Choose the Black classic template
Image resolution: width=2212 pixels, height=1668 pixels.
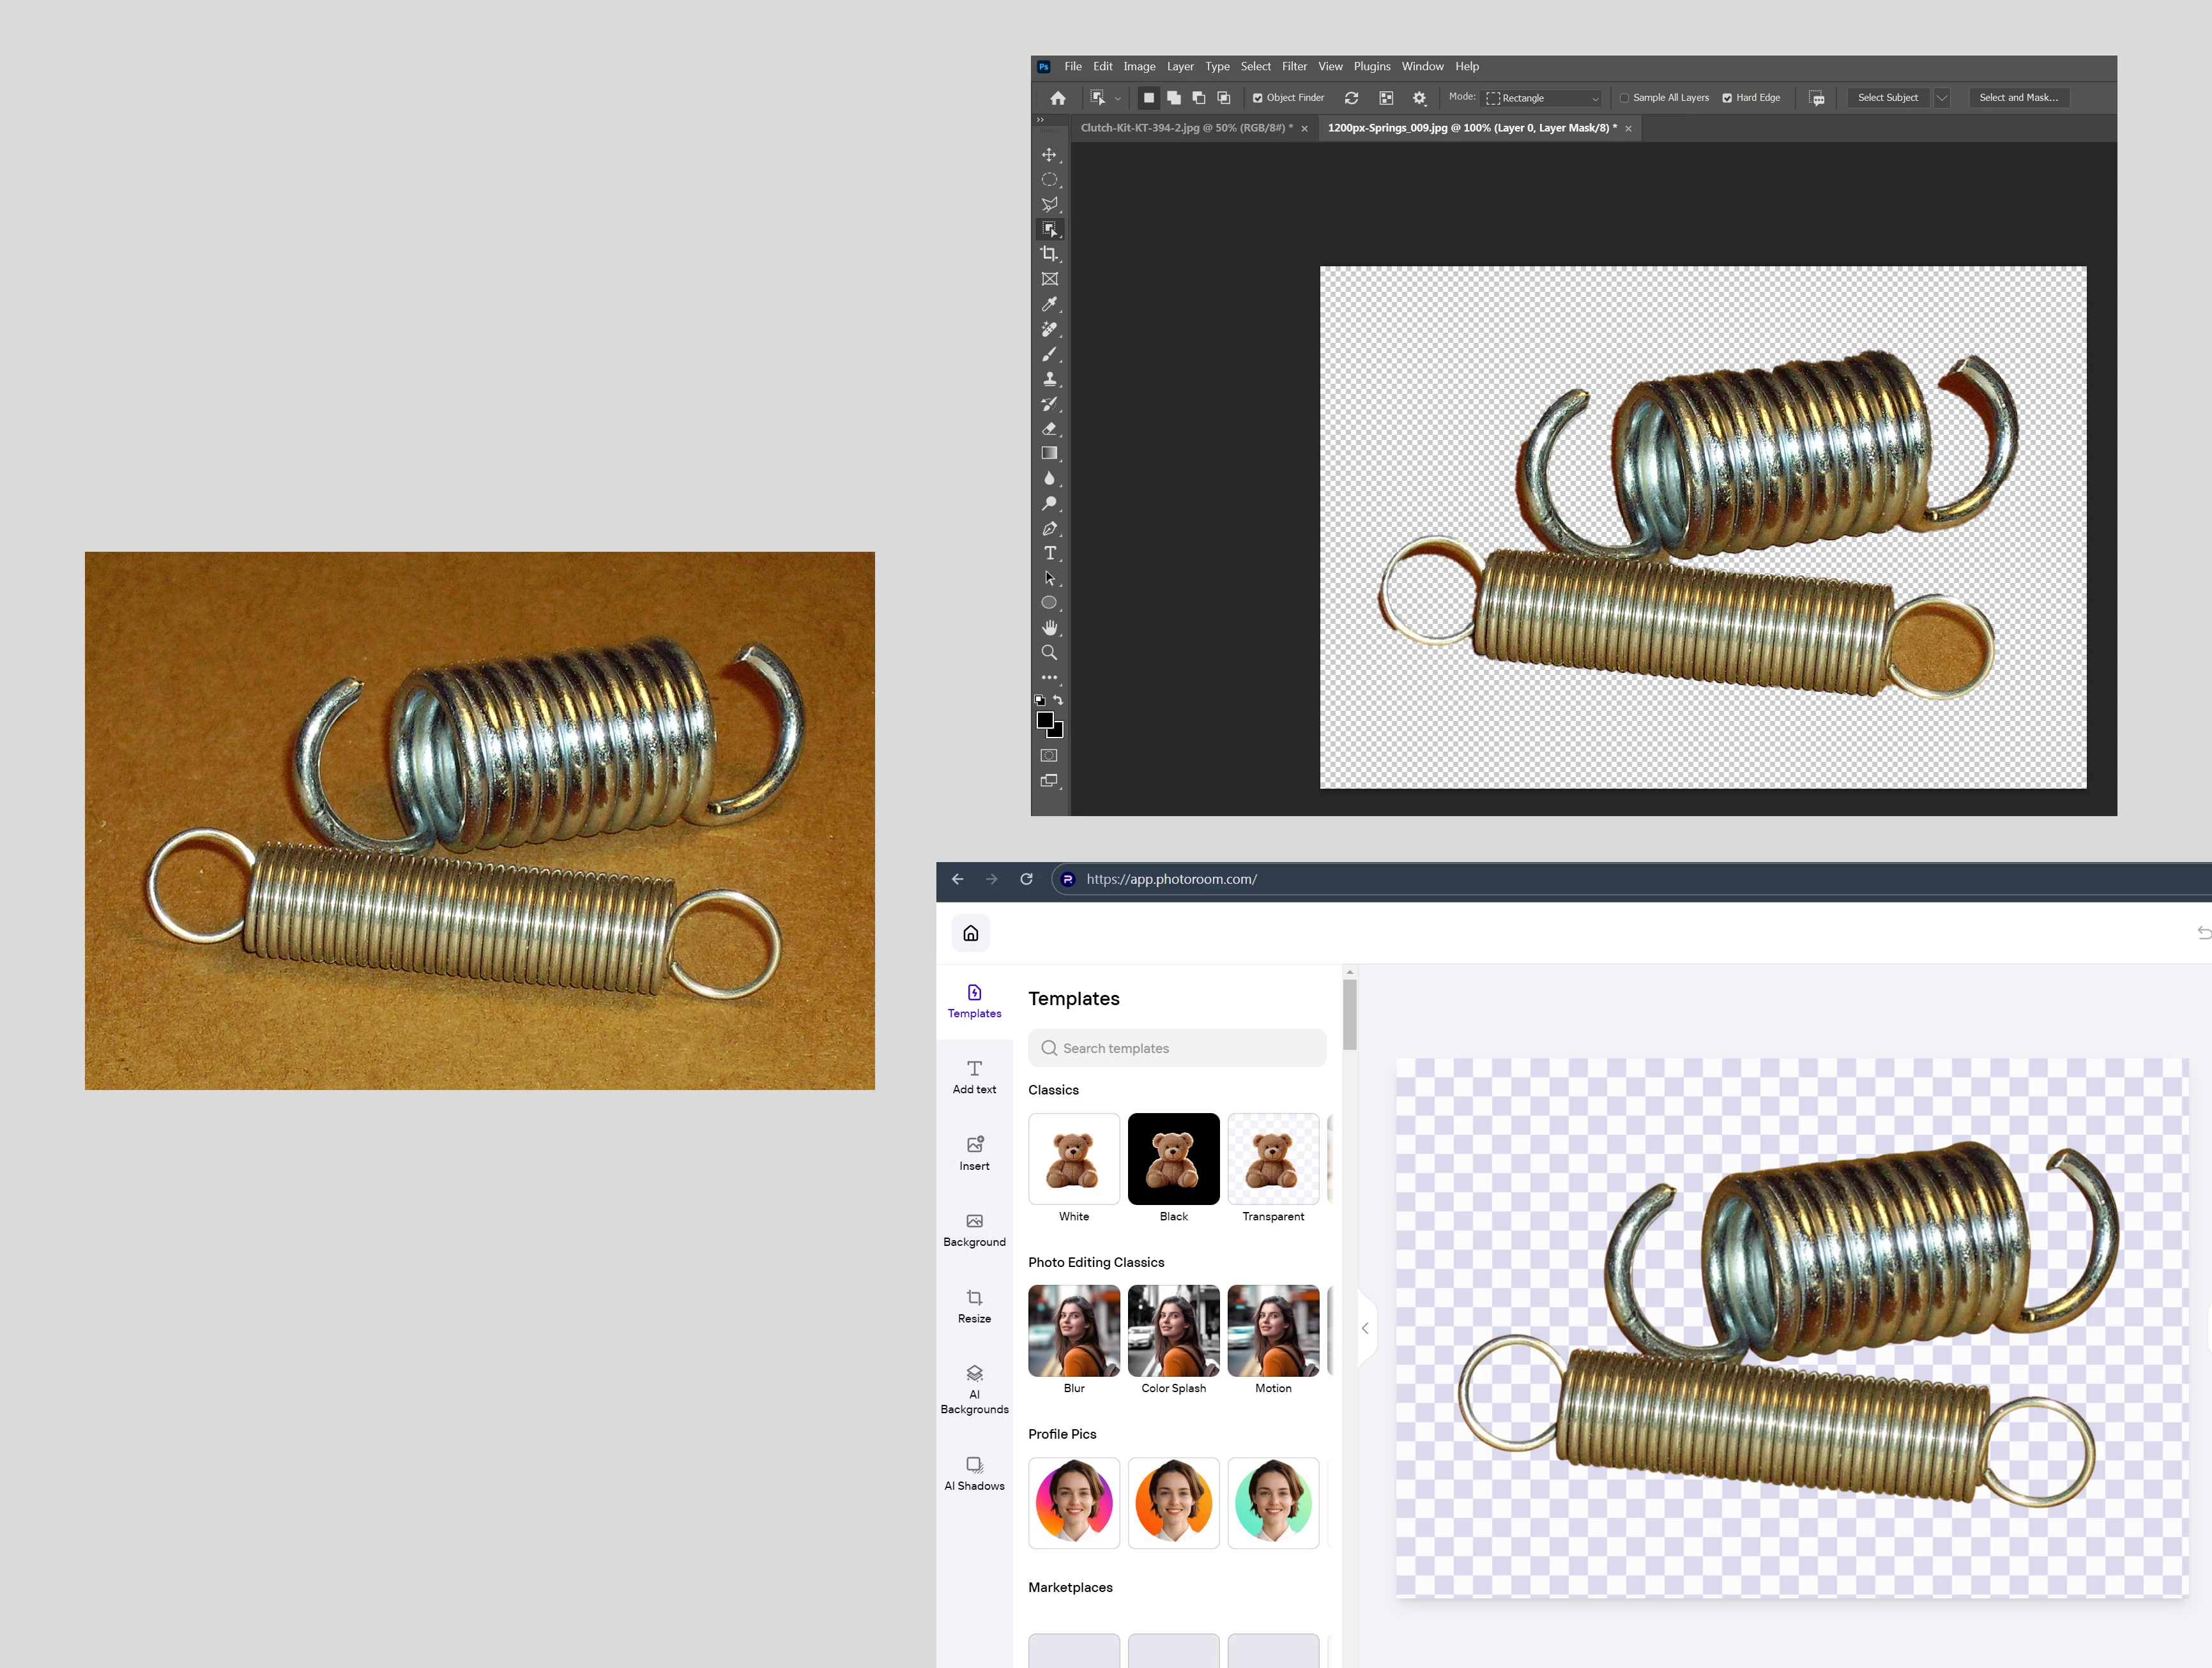(1173, 1159)
